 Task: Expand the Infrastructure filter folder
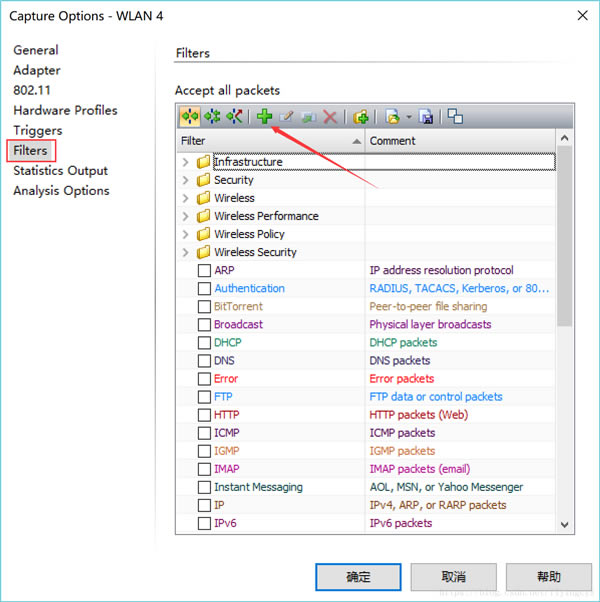click(x=185, y=162)
